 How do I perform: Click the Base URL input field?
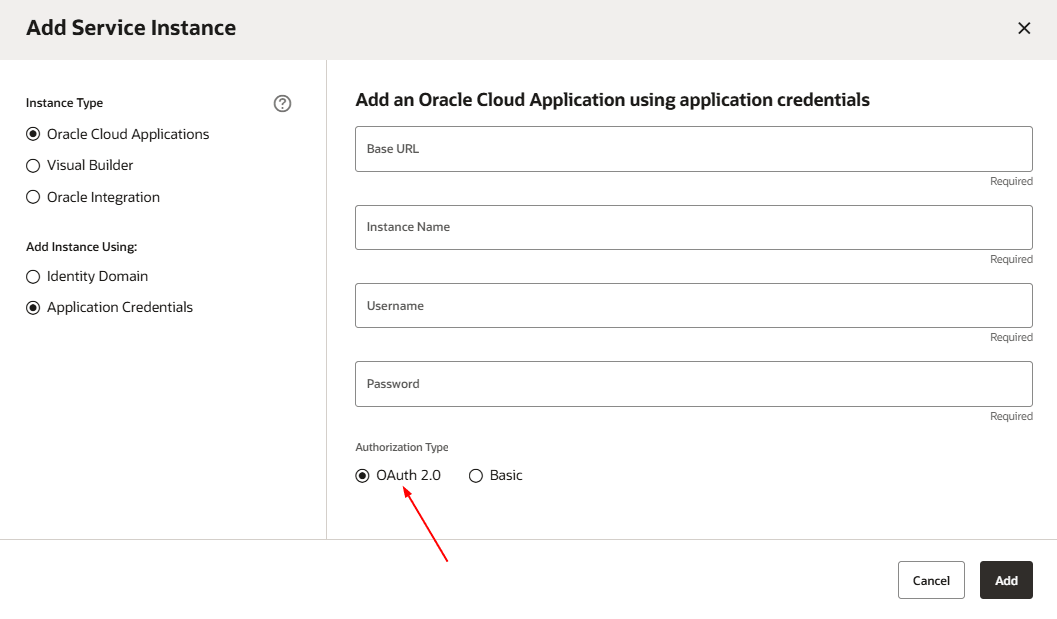coord(693,148)
